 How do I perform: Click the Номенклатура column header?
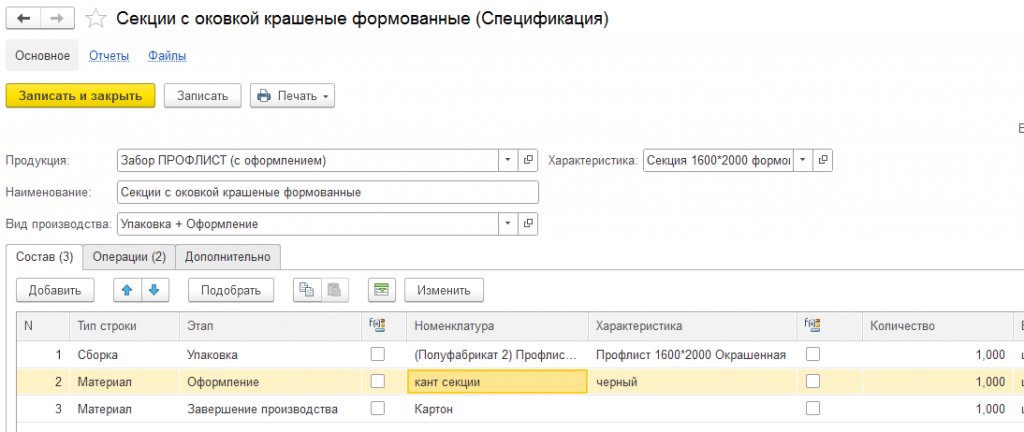(496, 326)
